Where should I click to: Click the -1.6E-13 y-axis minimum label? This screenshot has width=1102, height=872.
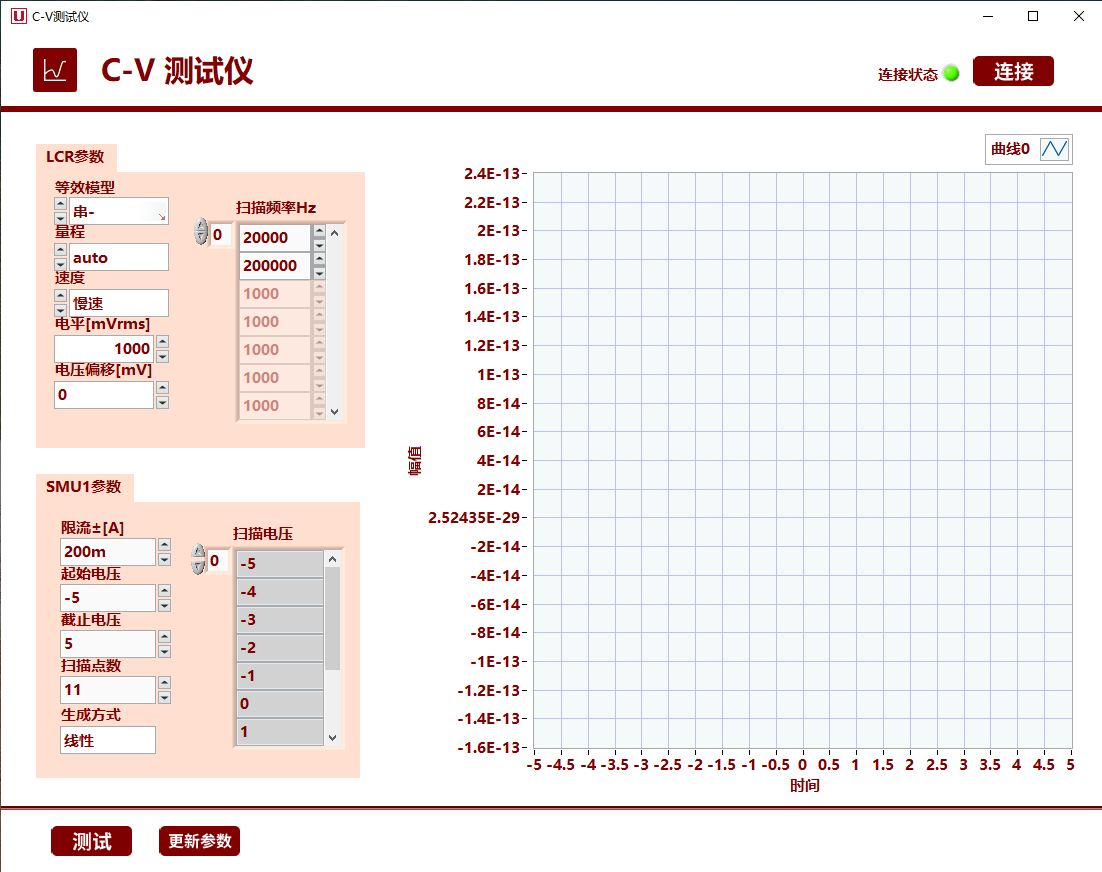[488, 748]
